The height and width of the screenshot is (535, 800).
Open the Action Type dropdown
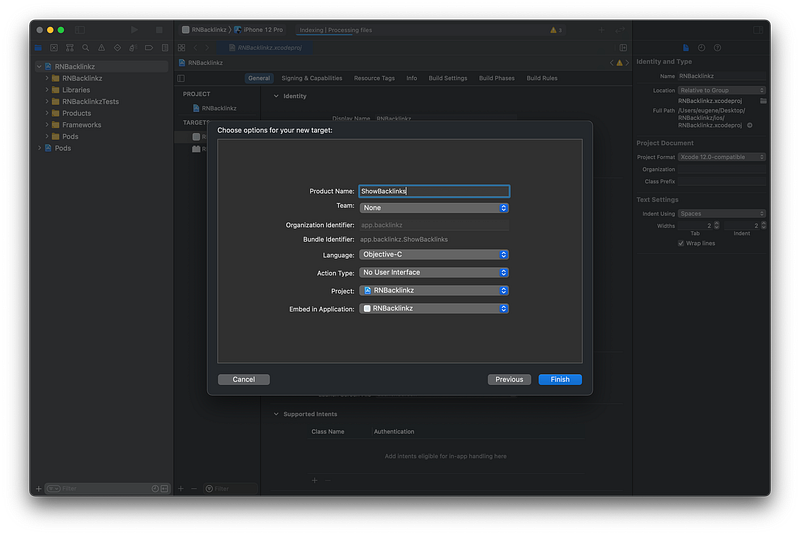pos(435,272)
